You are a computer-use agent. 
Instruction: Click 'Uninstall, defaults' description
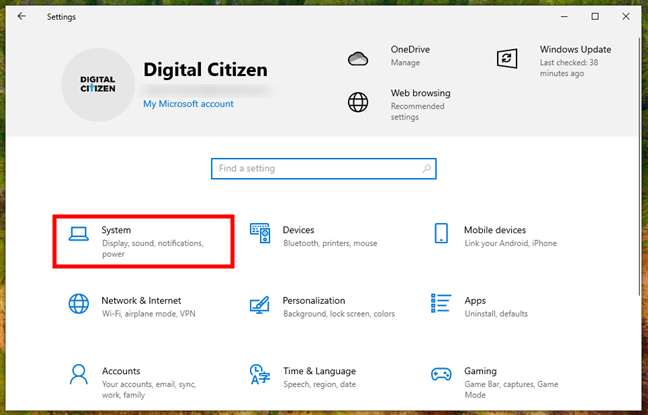pyautogui.click(x=496, y=314)
